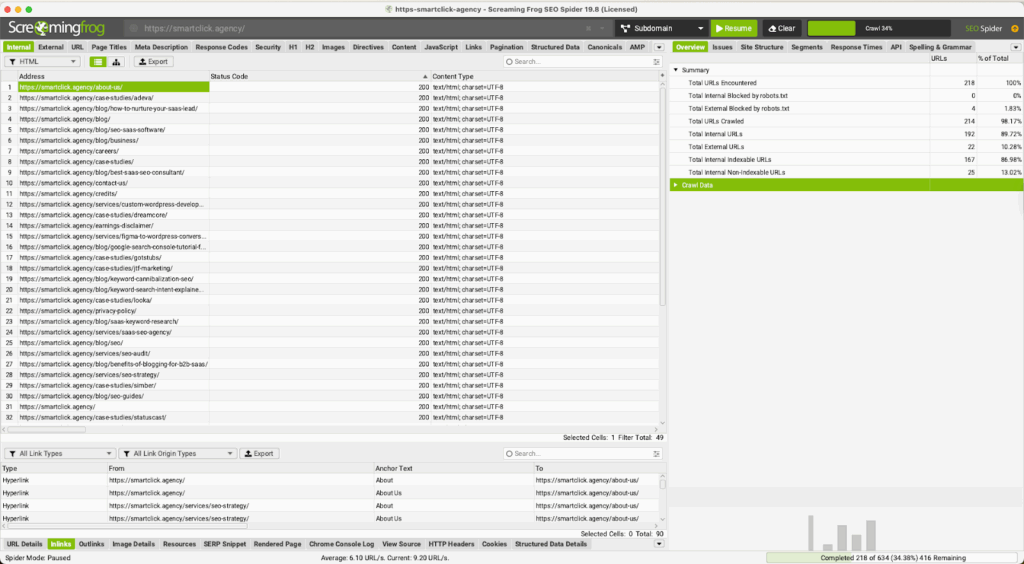Open the HTTP Headers tab

(x=451, y=544)
